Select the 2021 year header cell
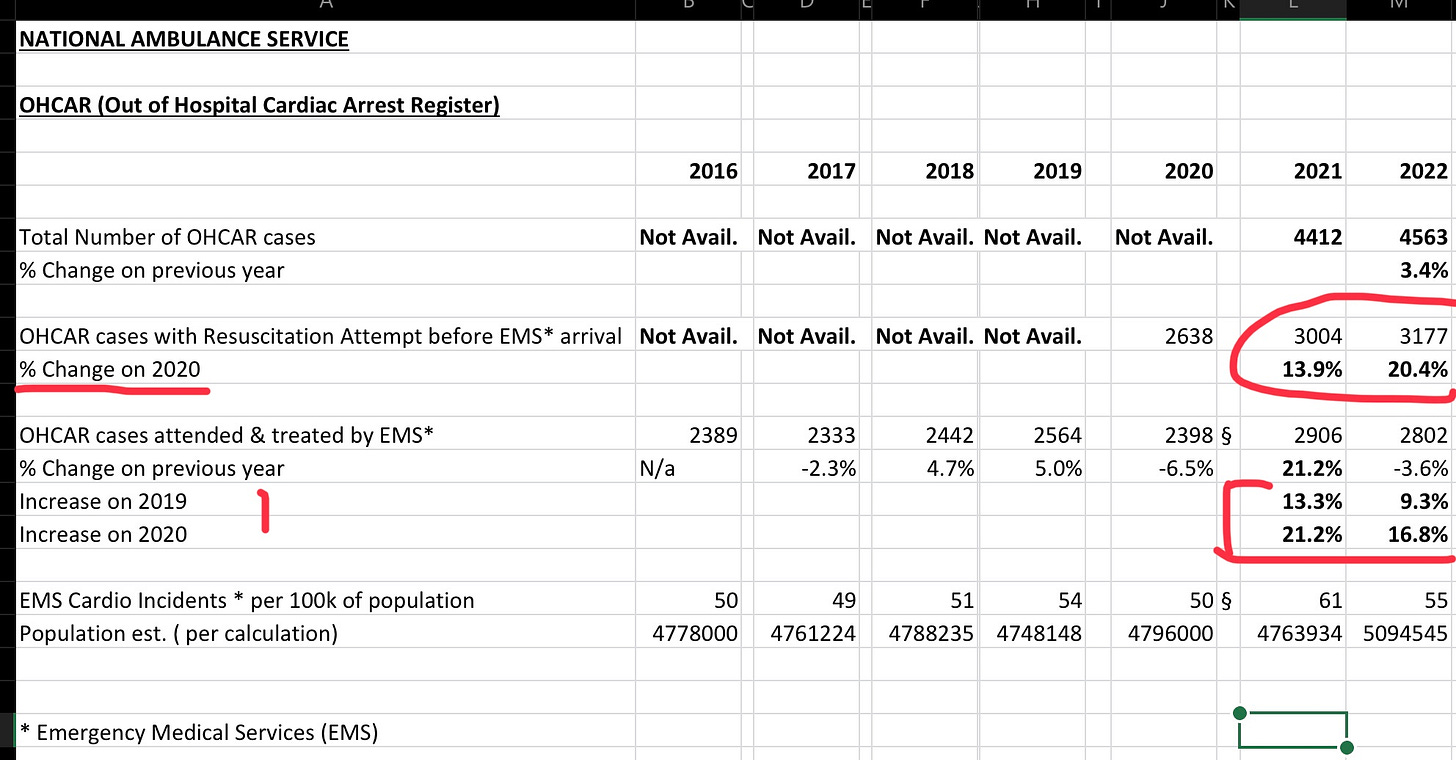This screenshot has height=760, width=1456. pyautogui.click(x=1318, y=171)
